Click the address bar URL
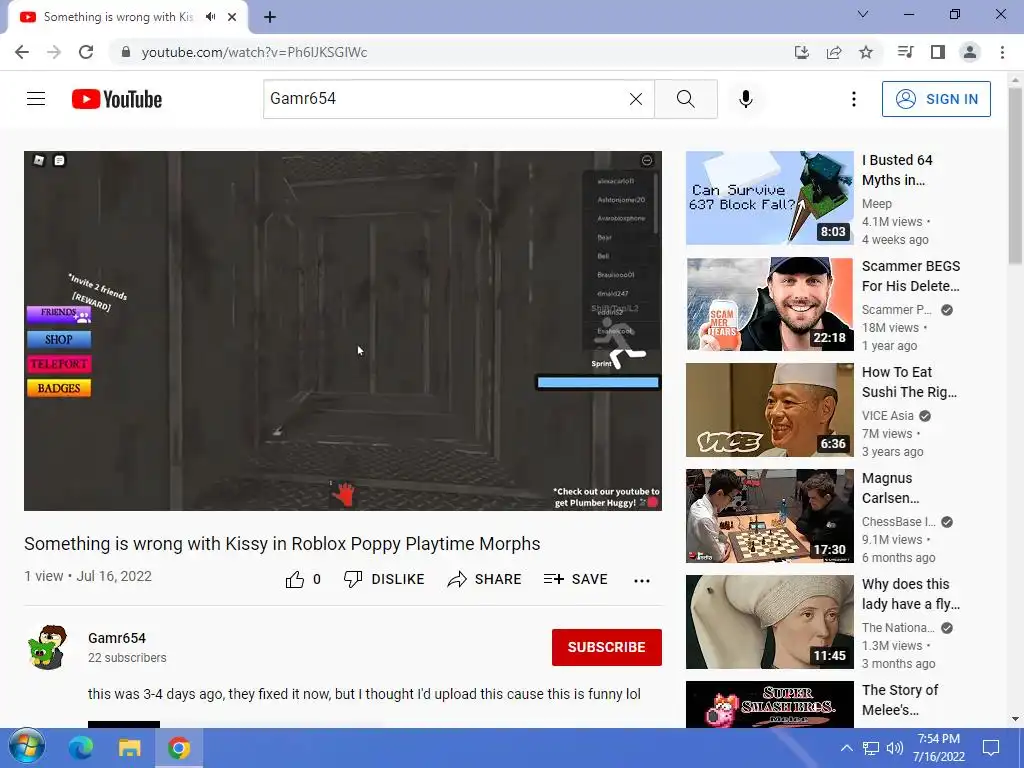1024x768 pixels. point(254,52)
